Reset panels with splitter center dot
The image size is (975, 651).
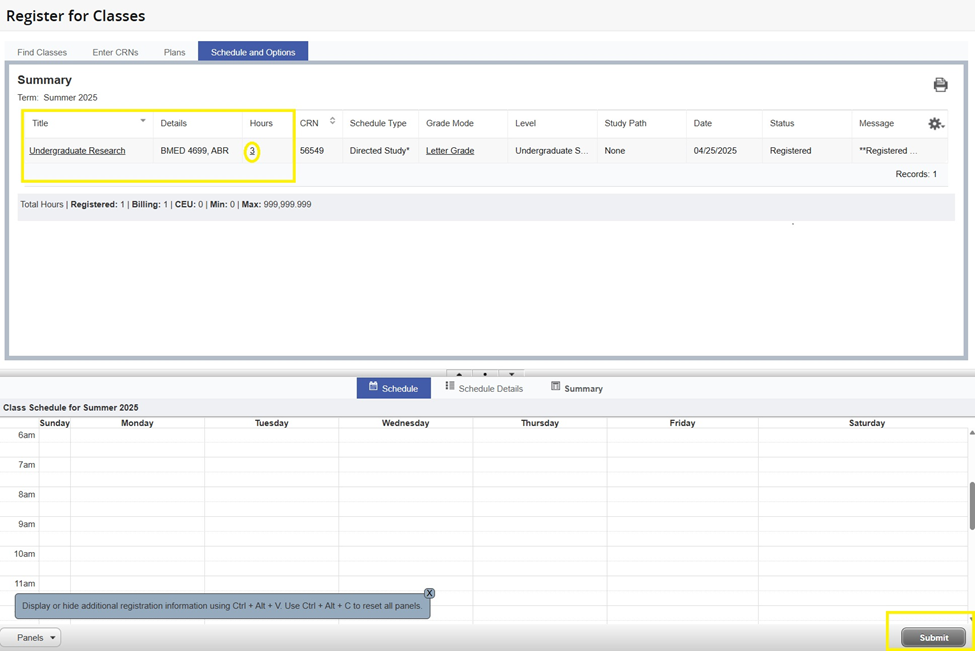point(485,375)
